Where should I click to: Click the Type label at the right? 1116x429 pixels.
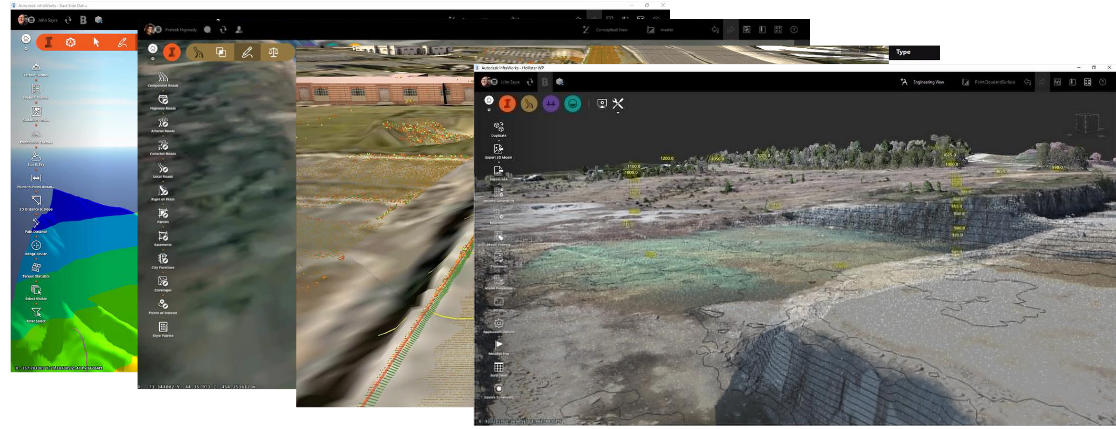click(903, 52)
